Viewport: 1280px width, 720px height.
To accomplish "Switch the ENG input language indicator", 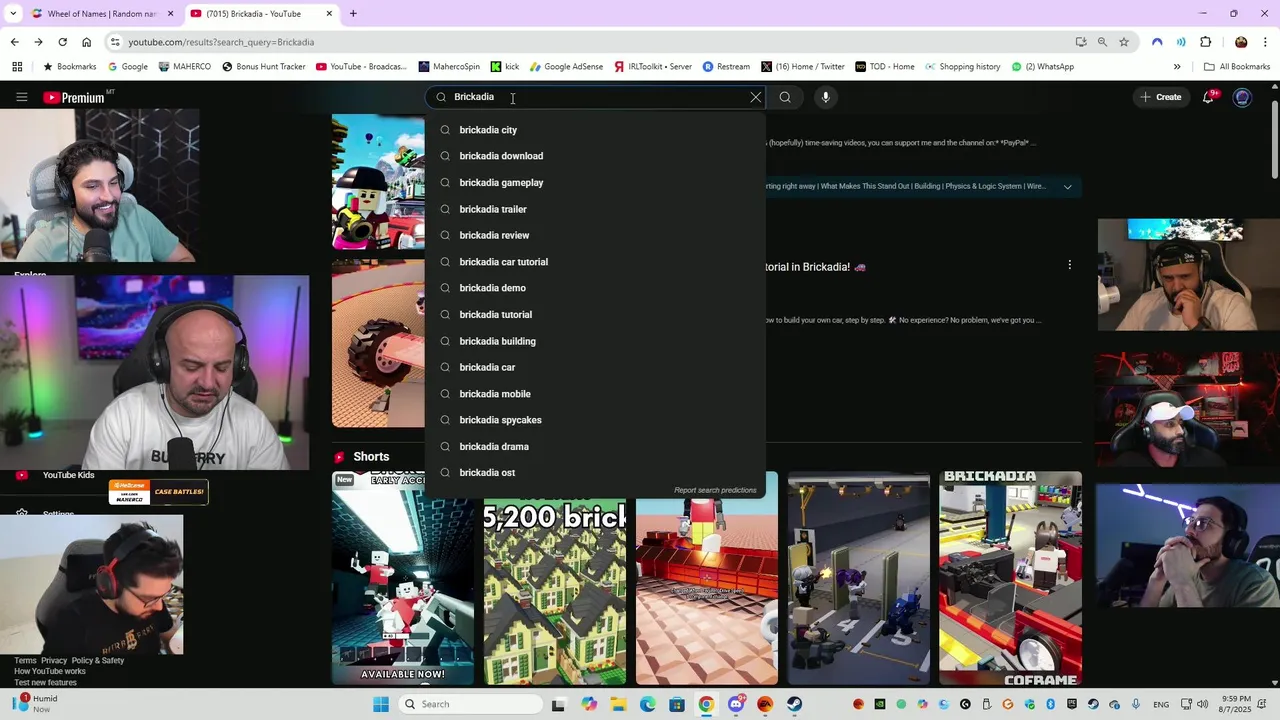I will pos(1161,704).
